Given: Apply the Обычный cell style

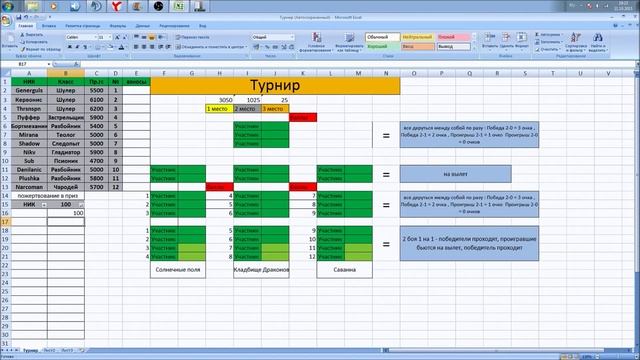Looking at the screenshot, I should tap(382, 37).
